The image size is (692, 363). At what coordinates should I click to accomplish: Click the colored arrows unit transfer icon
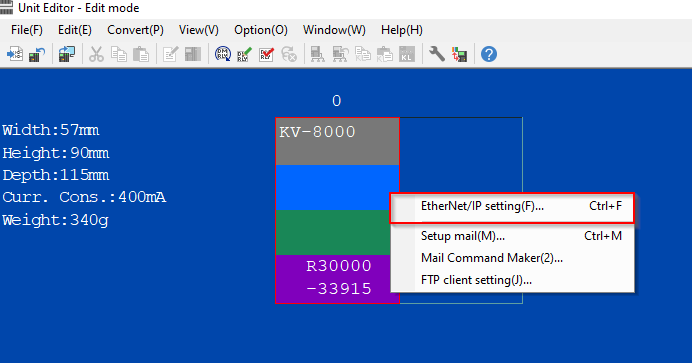(459, 55)
